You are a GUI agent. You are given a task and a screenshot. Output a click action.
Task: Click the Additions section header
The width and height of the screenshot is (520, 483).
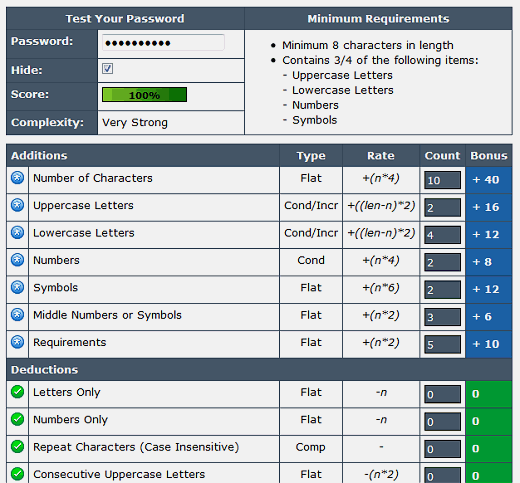[x=39, y=156]
